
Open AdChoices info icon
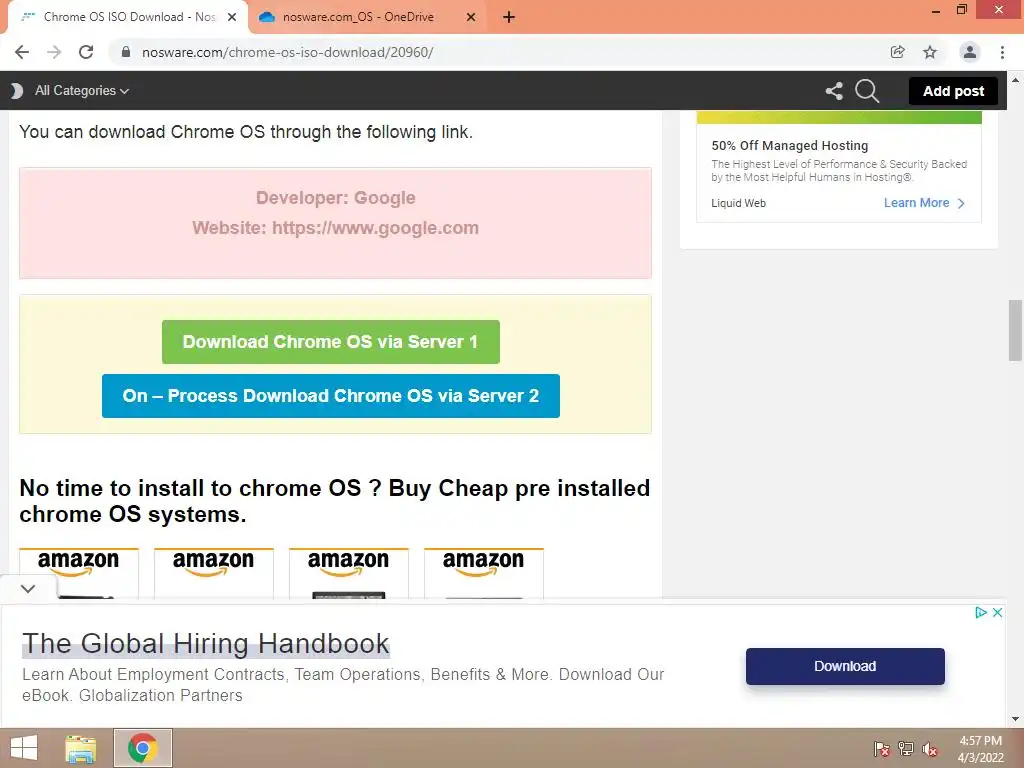[980, 613]
